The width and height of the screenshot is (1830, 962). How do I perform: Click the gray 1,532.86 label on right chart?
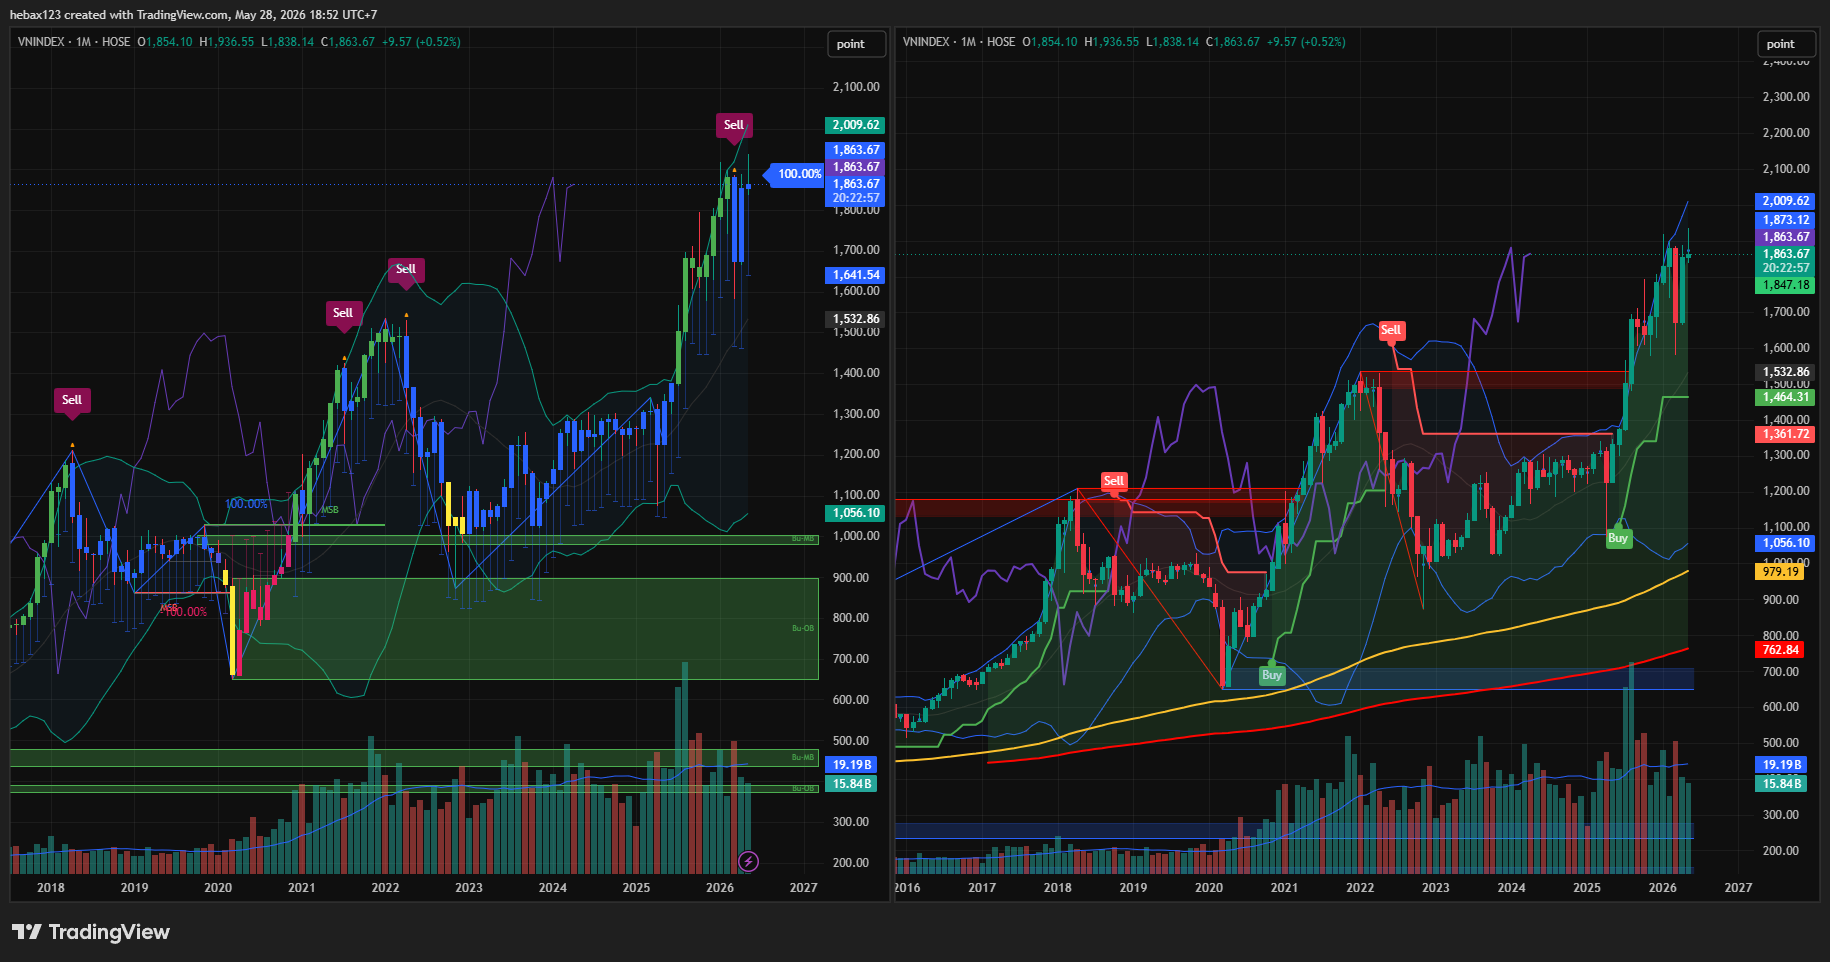point(1785,372)
